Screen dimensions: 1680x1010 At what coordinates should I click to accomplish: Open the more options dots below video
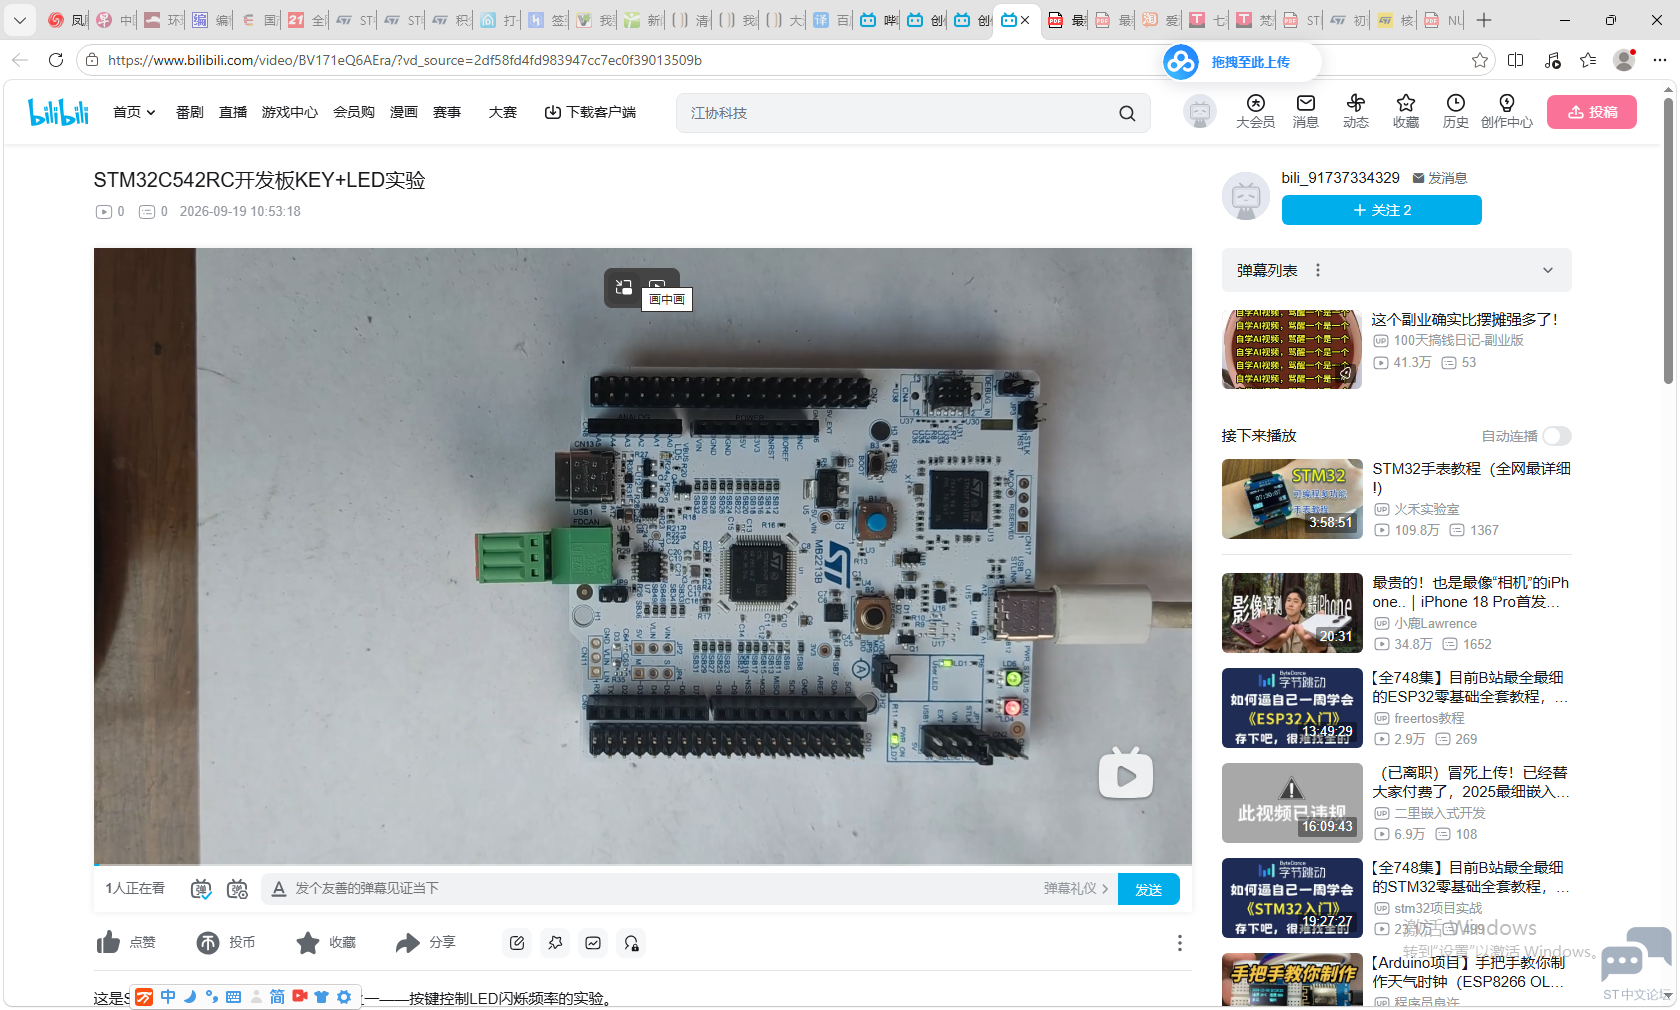[1180, 943]
